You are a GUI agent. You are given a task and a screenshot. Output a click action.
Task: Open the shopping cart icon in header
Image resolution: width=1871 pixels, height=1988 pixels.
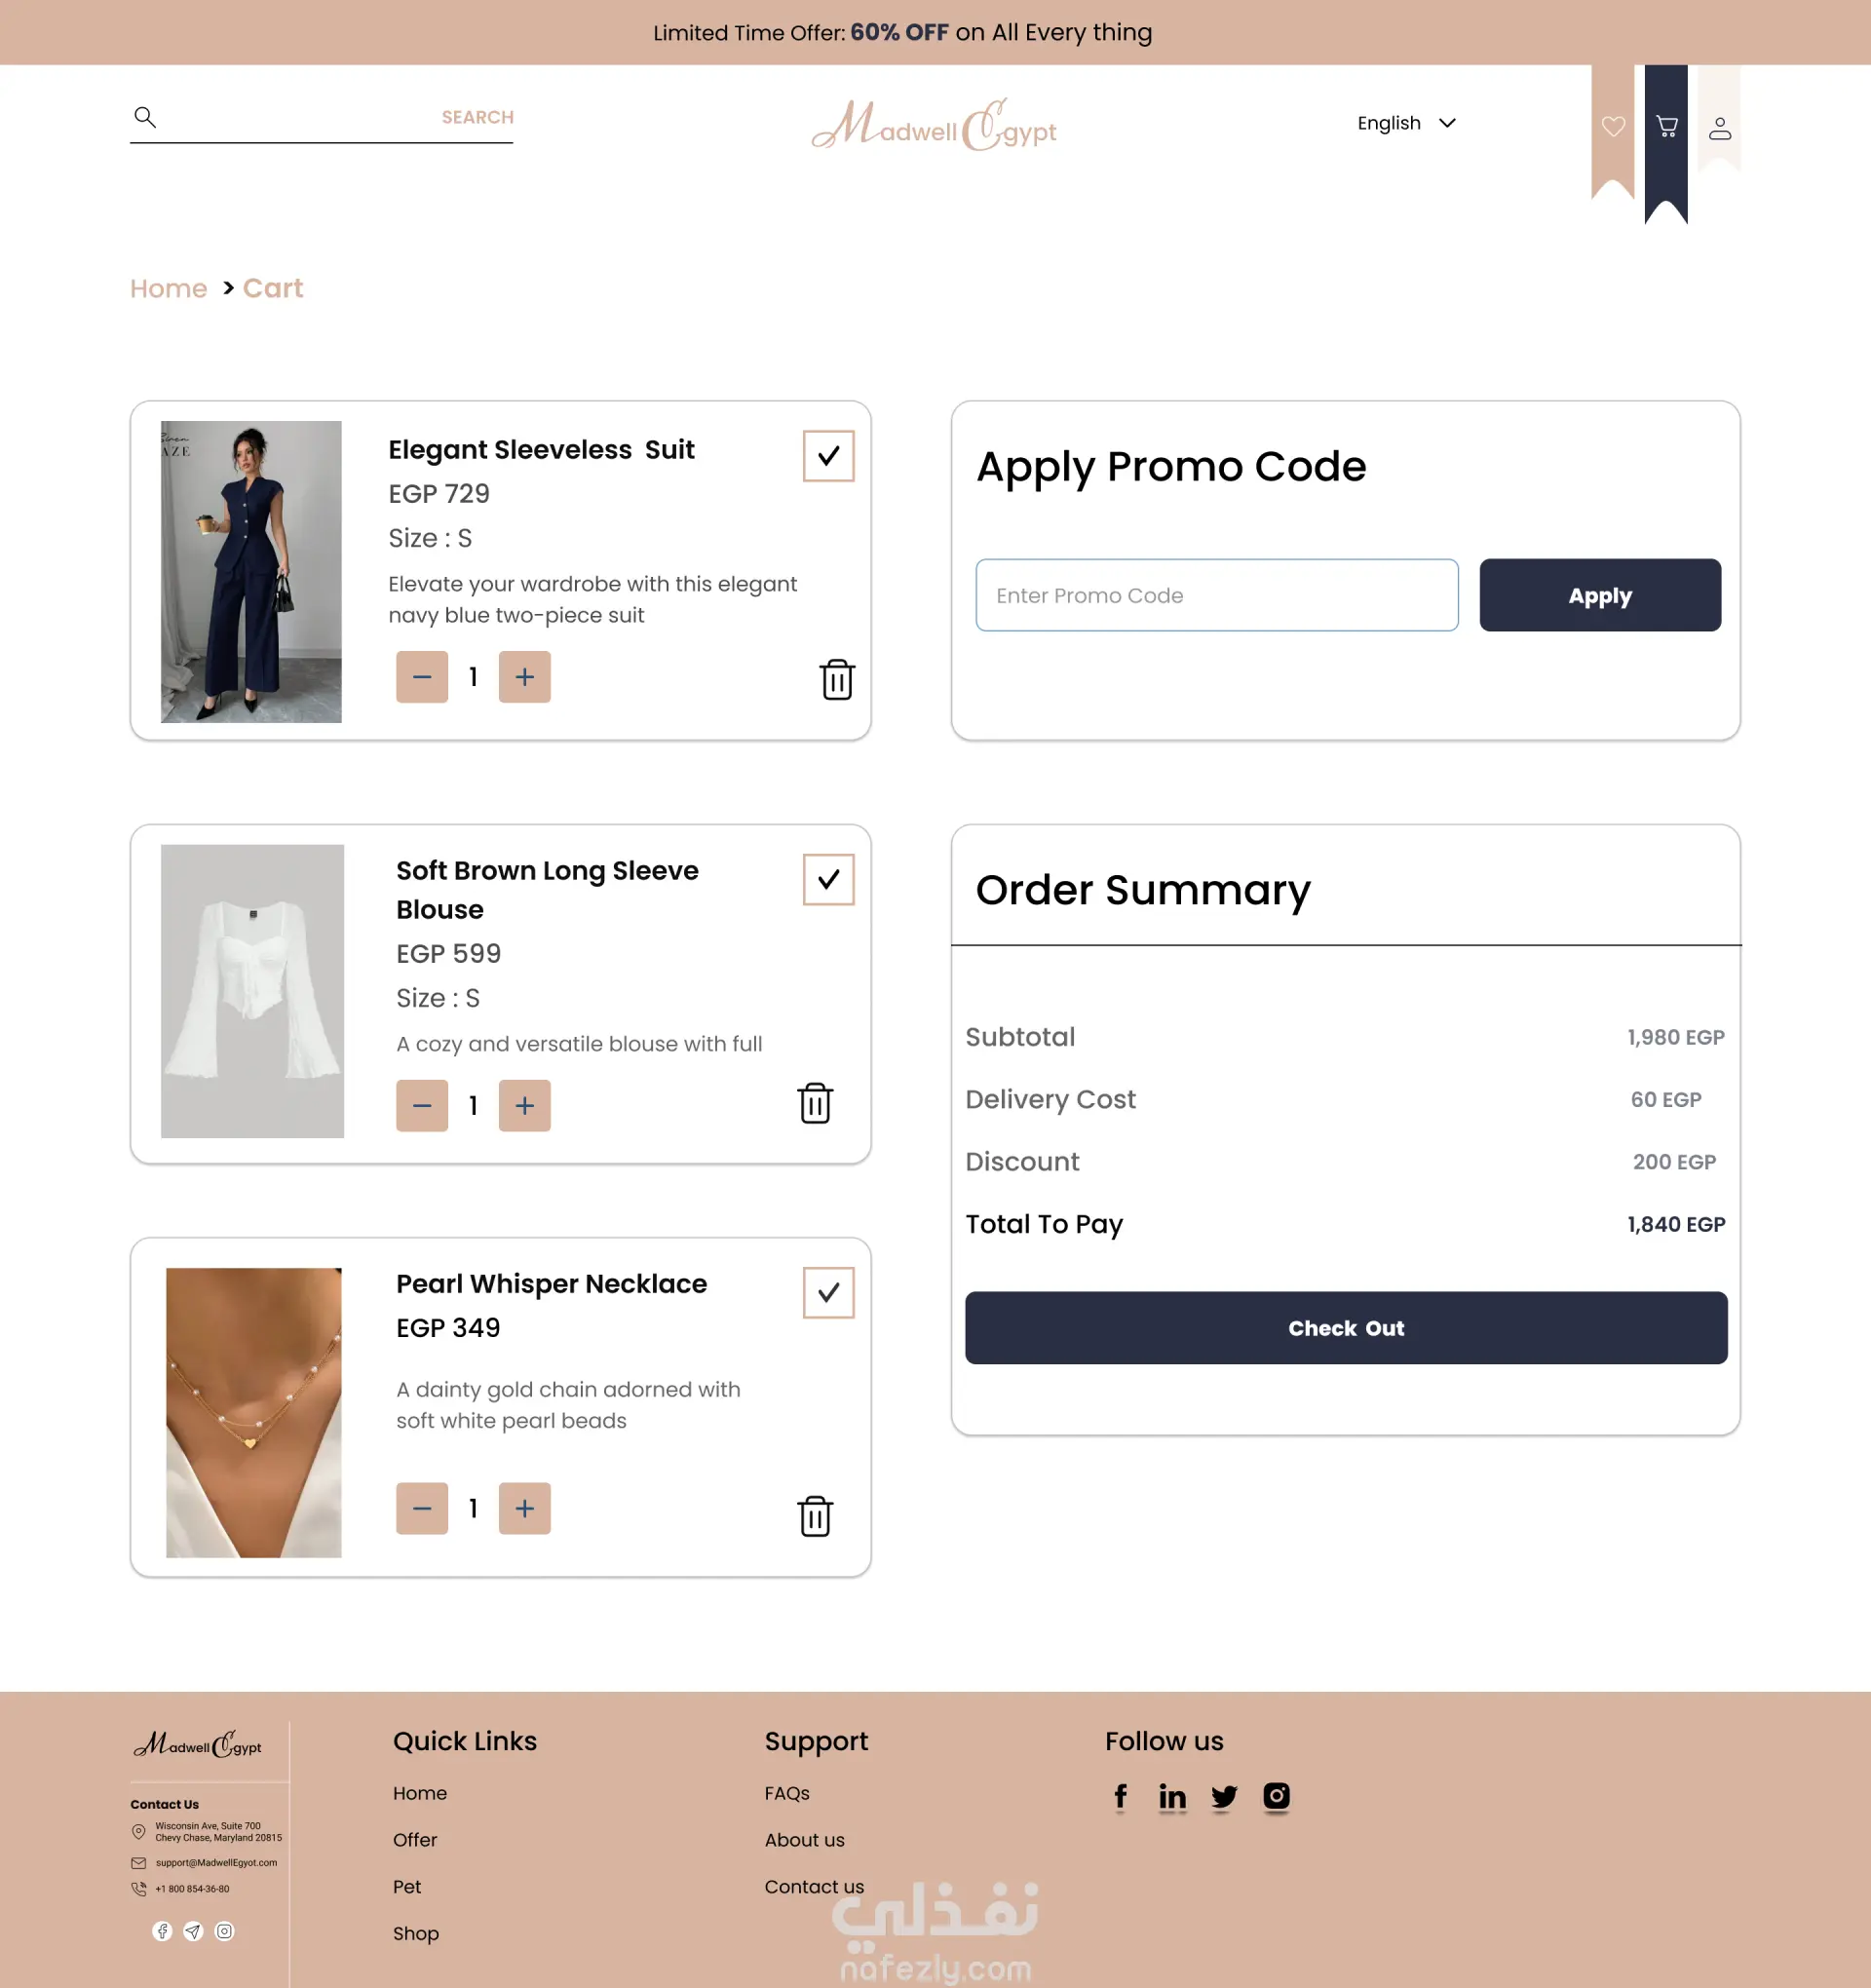tap(1666, 127)
